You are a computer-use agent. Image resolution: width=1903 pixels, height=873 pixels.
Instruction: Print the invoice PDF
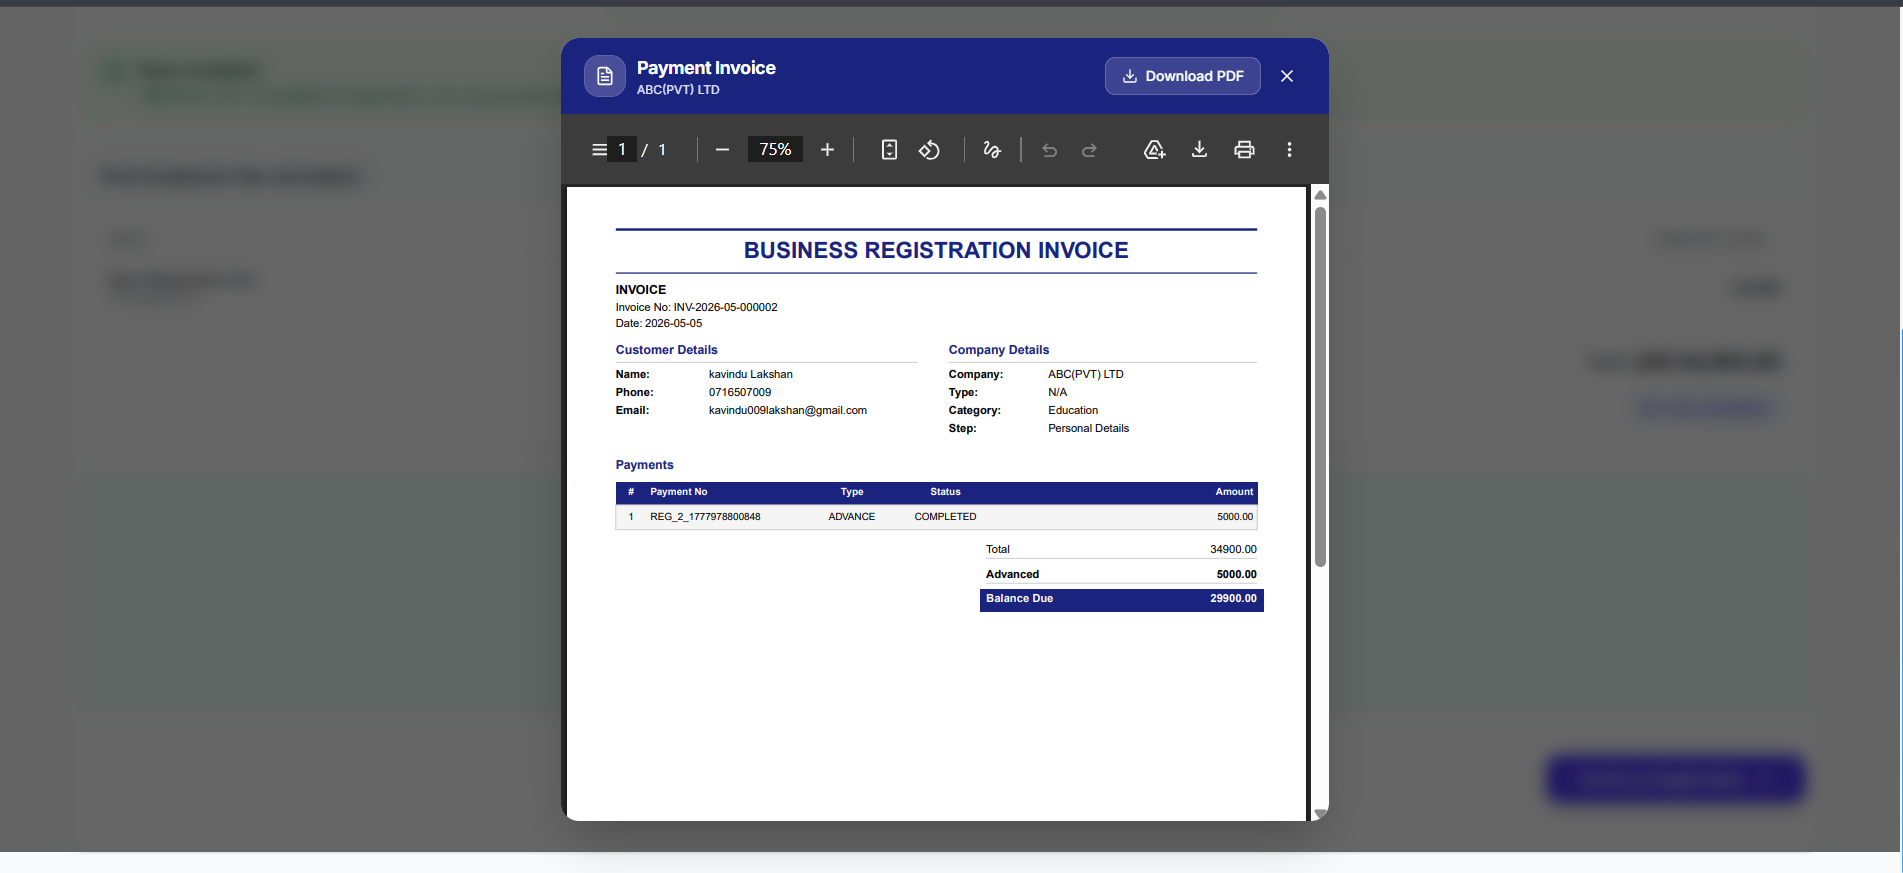coord(1244,150)
